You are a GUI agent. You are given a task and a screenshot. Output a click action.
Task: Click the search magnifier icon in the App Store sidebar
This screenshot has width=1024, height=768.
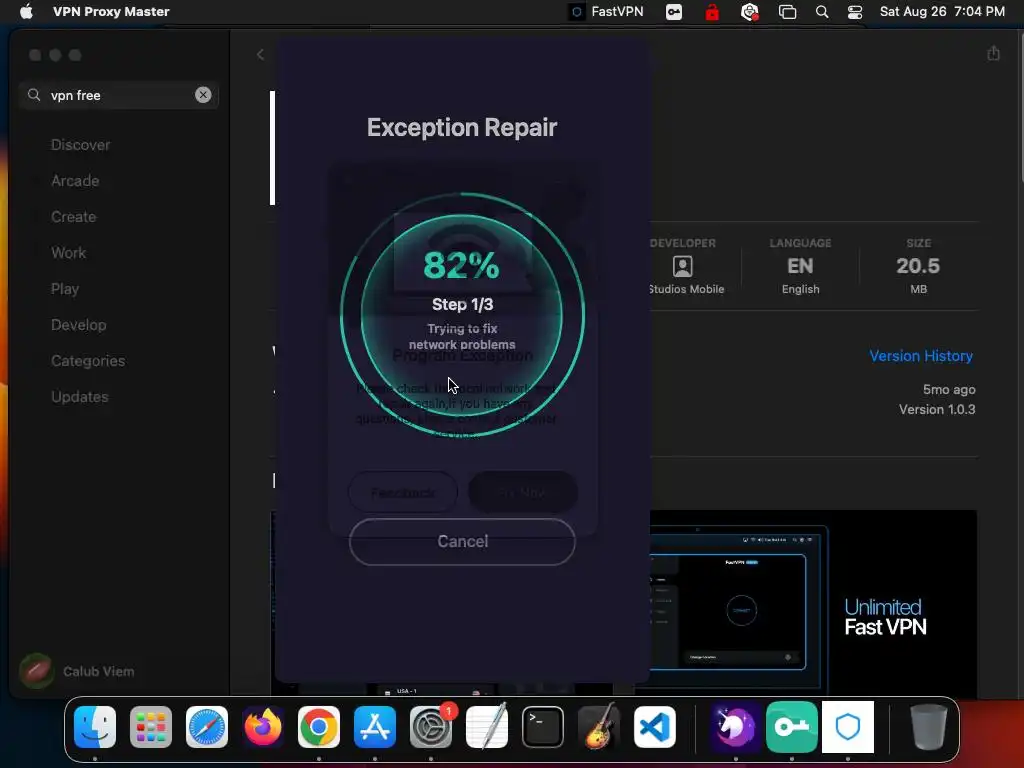34,95
